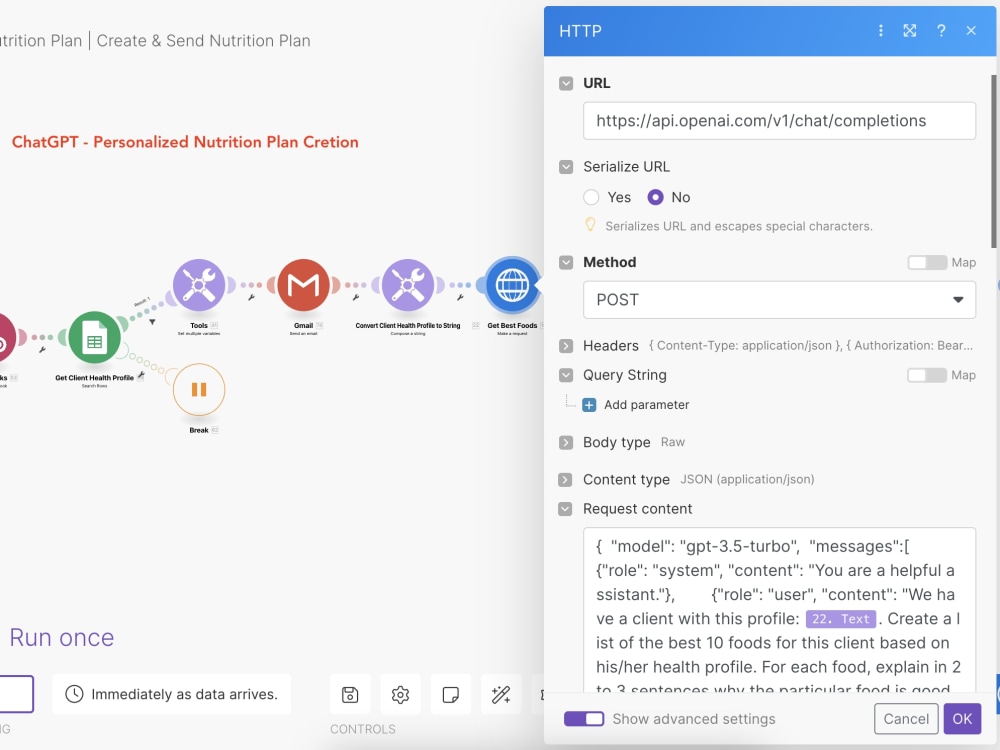The image size is (1000, 750).
Task: Toggle Show advanced settings switch
Action: (x=584, y=719)
